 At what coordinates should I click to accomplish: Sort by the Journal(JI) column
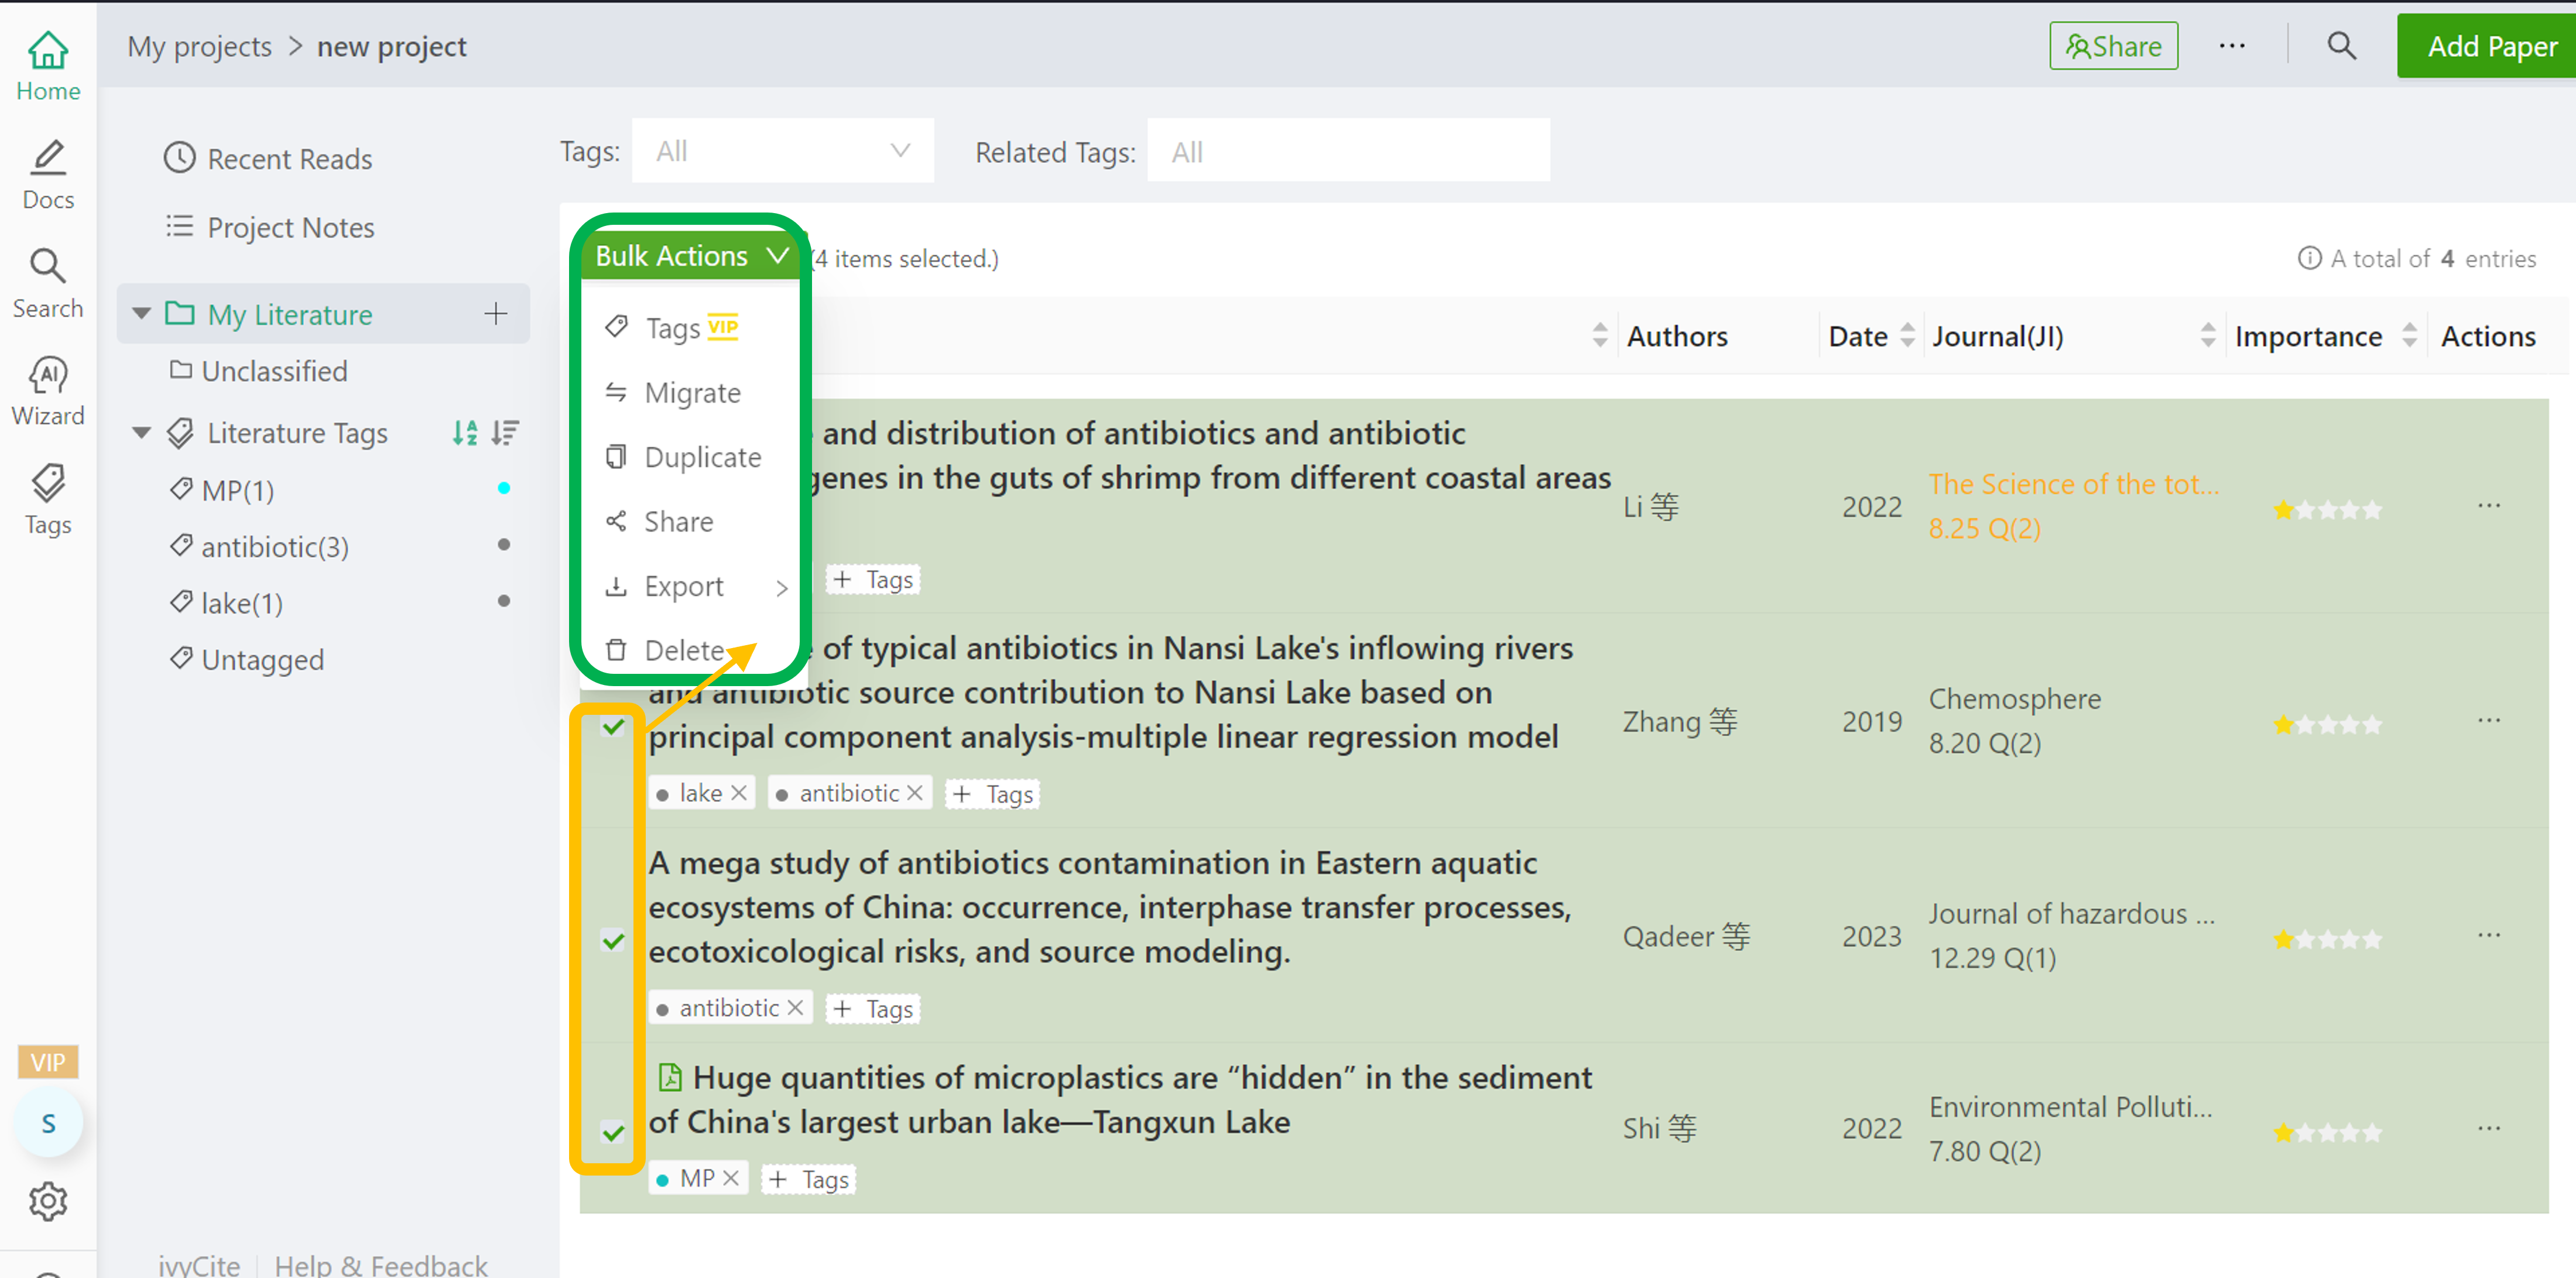pos(2207,336)
